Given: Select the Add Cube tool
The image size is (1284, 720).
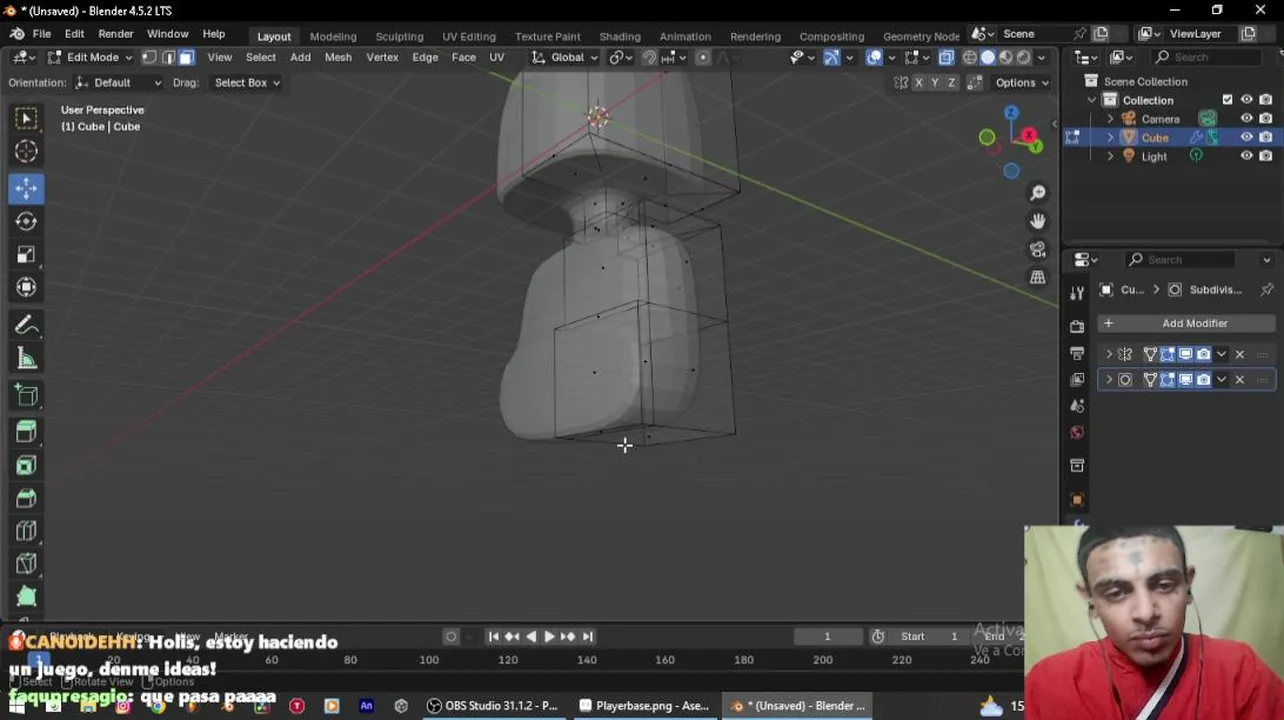Looking at the screenshot, I should (26, 396).
